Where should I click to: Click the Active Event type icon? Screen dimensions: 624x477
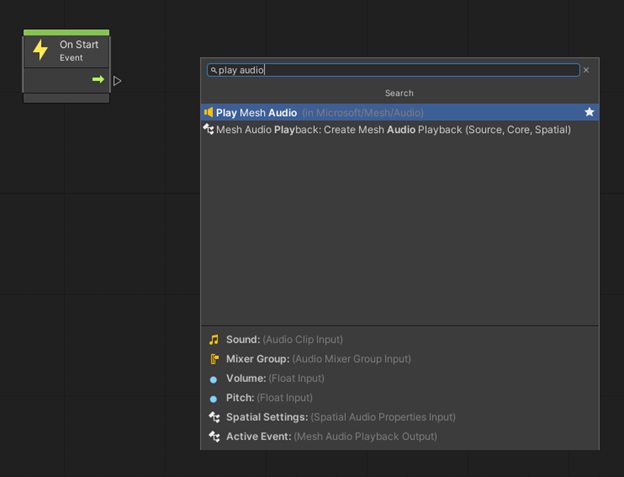click(x=214, y=436)
